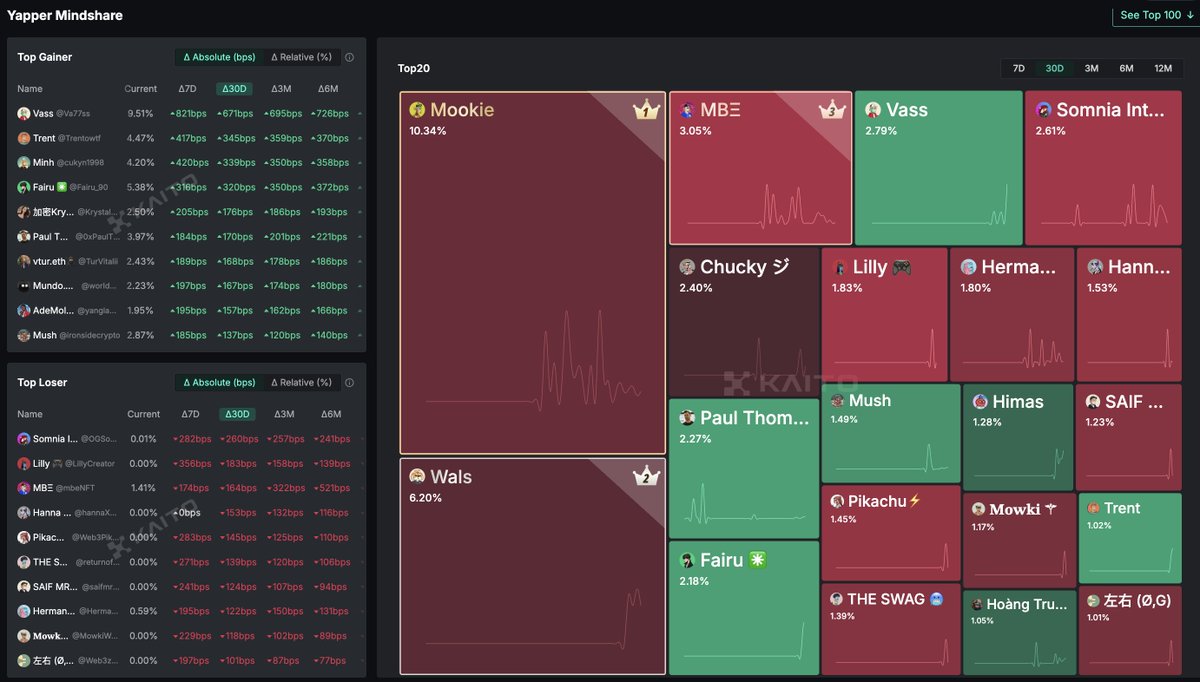1200x682 pixels.
Task: Click Paul T... row in Top Gainer
Action: pos(186,237)
